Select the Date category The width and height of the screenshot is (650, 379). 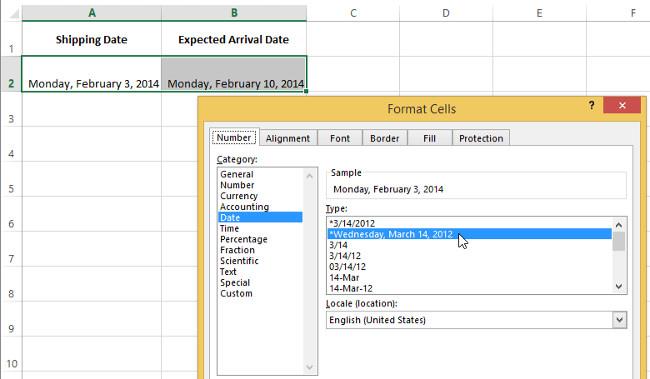click(x=260, y=217)
